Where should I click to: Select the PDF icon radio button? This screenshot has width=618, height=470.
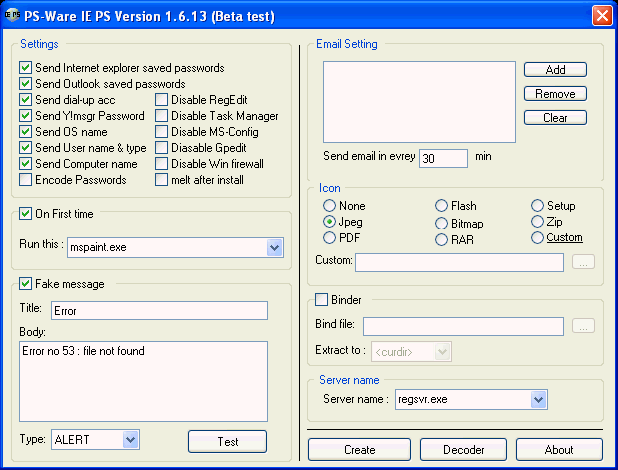pyautogui.click(x=329, y=238)
